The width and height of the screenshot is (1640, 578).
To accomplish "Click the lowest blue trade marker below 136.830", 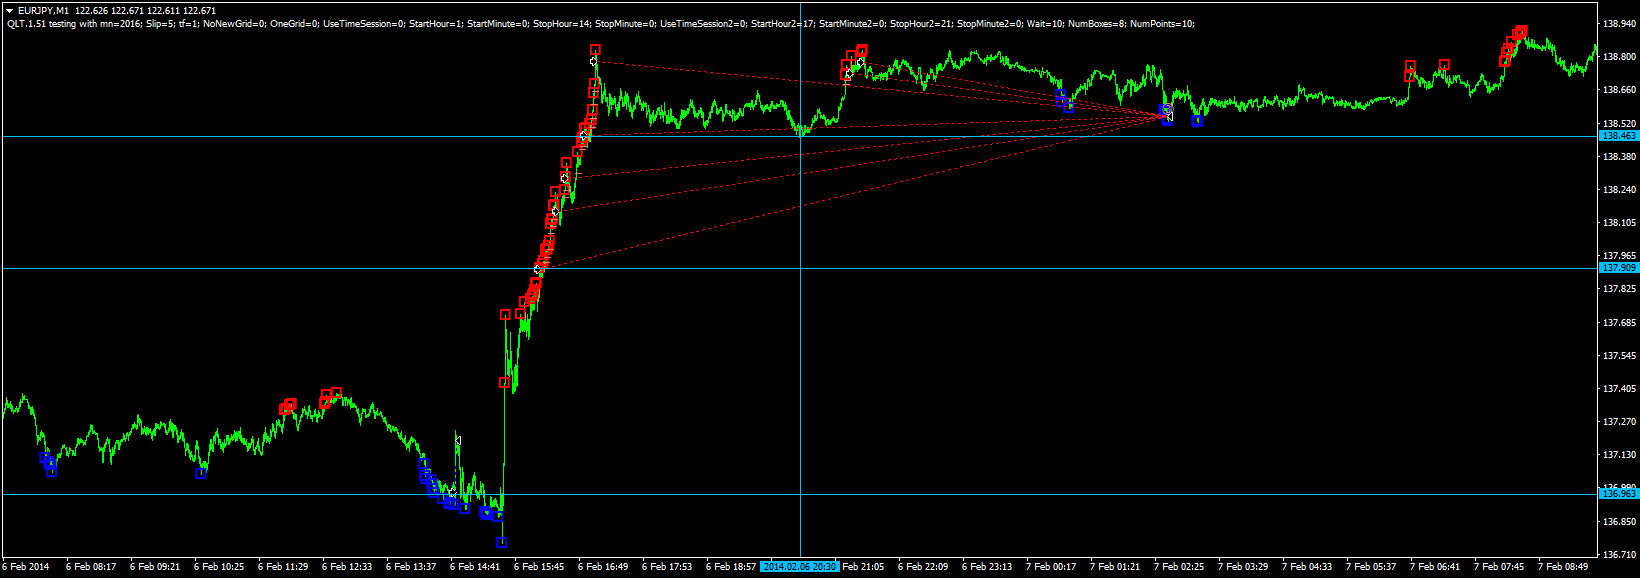I will tap(502, 543).
